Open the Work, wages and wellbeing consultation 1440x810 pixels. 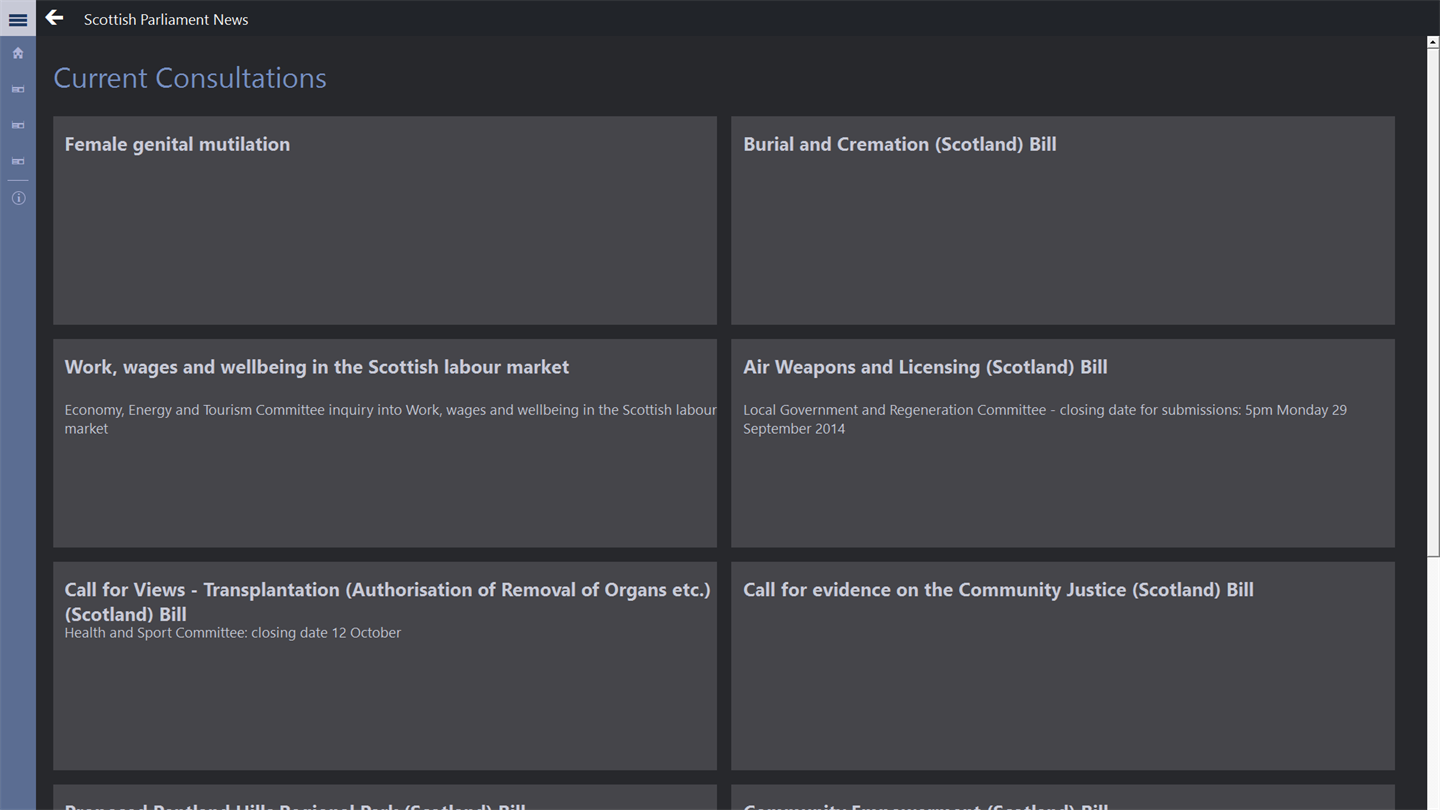(385, 443)
